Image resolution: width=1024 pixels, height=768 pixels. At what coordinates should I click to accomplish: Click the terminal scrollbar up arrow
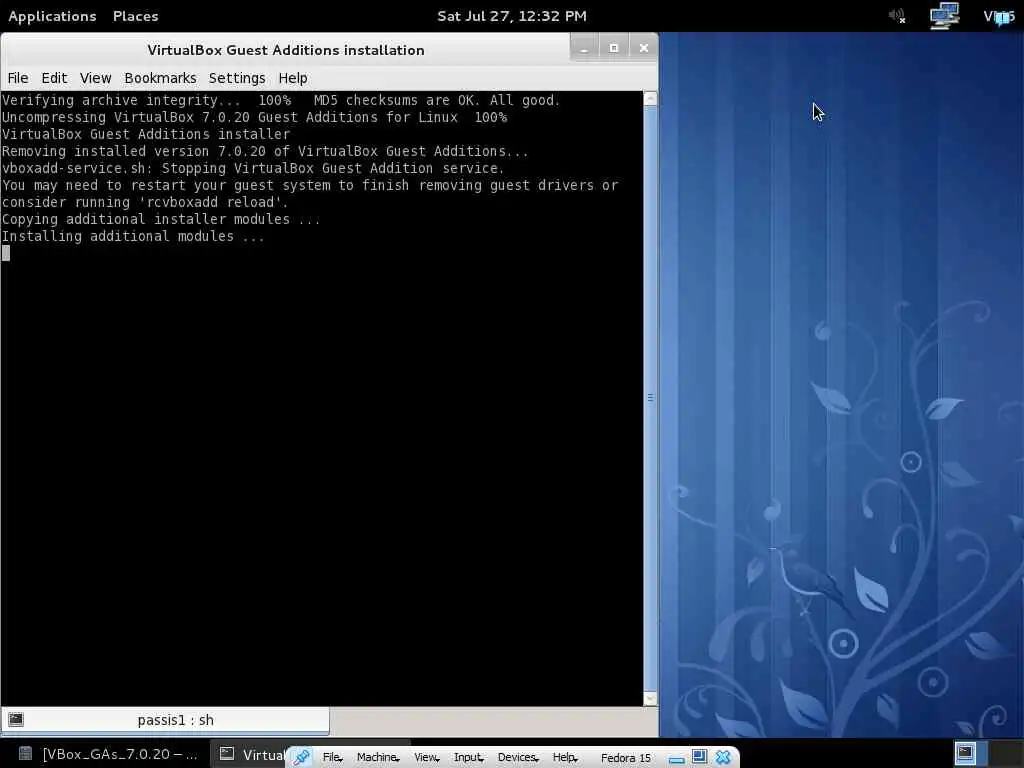click(x=650, y=99)
